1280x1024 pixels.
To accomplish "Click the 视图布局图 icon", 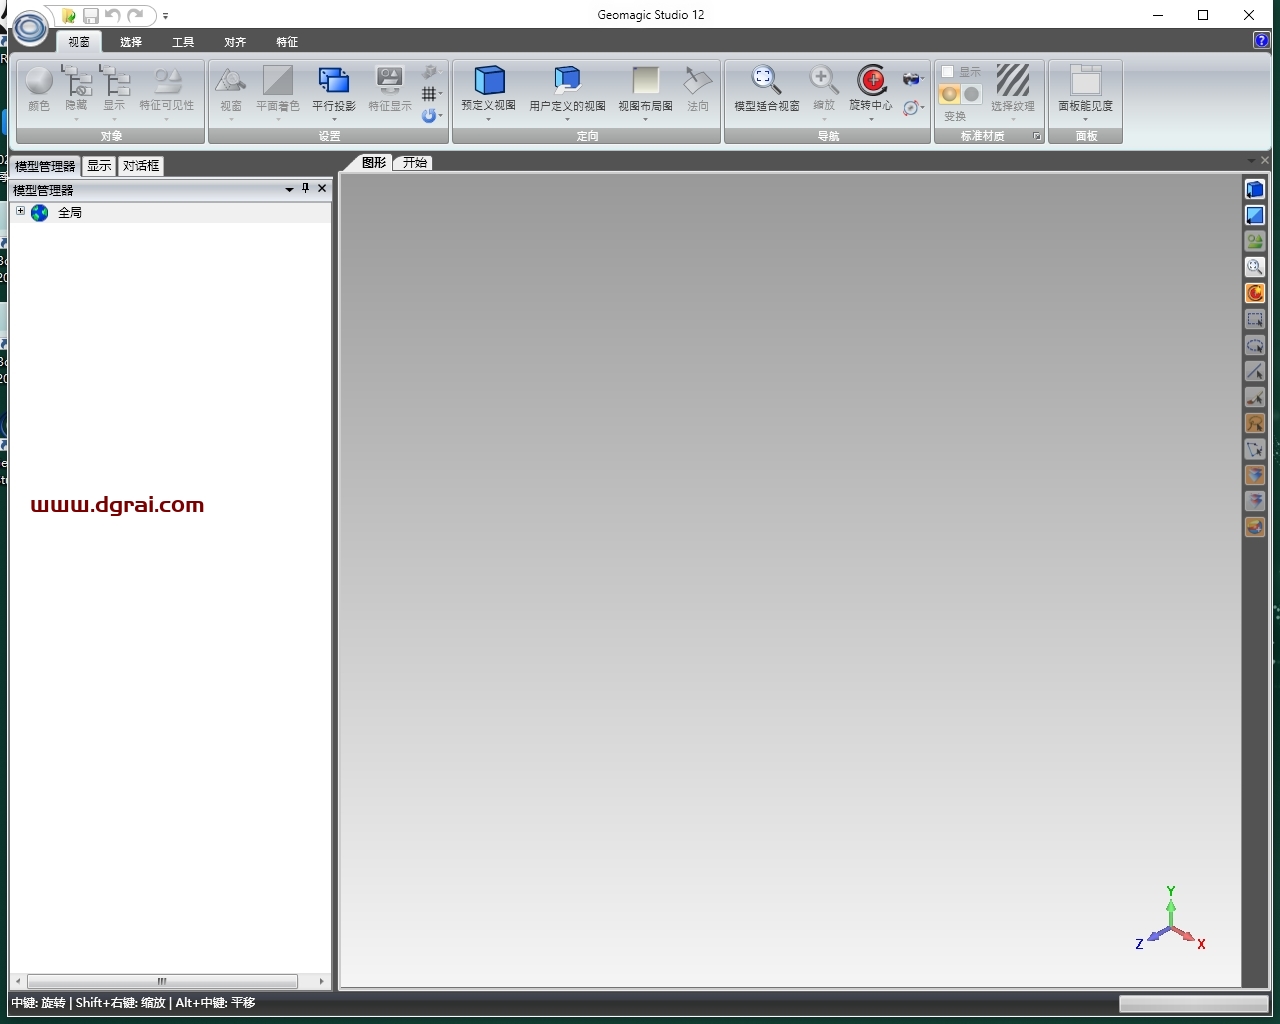I will pyautogui.click(x=645, y=80).
